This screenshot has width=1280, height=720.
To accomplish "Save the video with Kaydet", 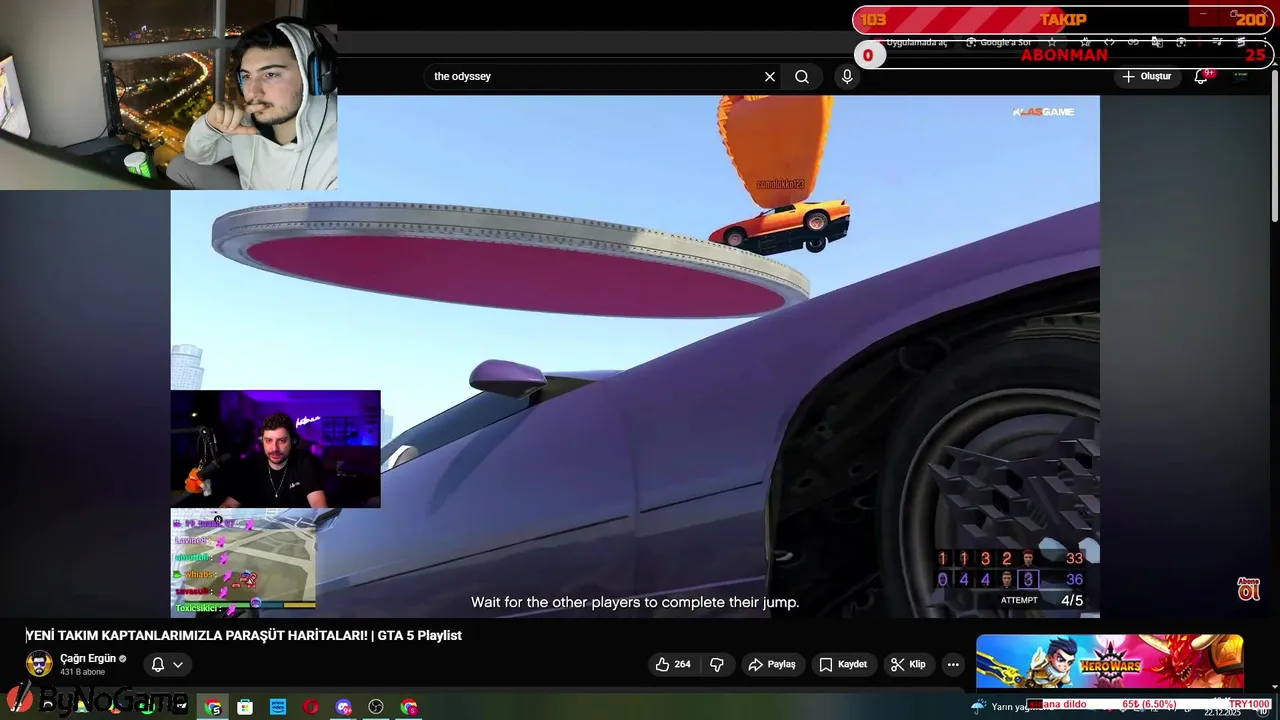I will click(843, 664).
